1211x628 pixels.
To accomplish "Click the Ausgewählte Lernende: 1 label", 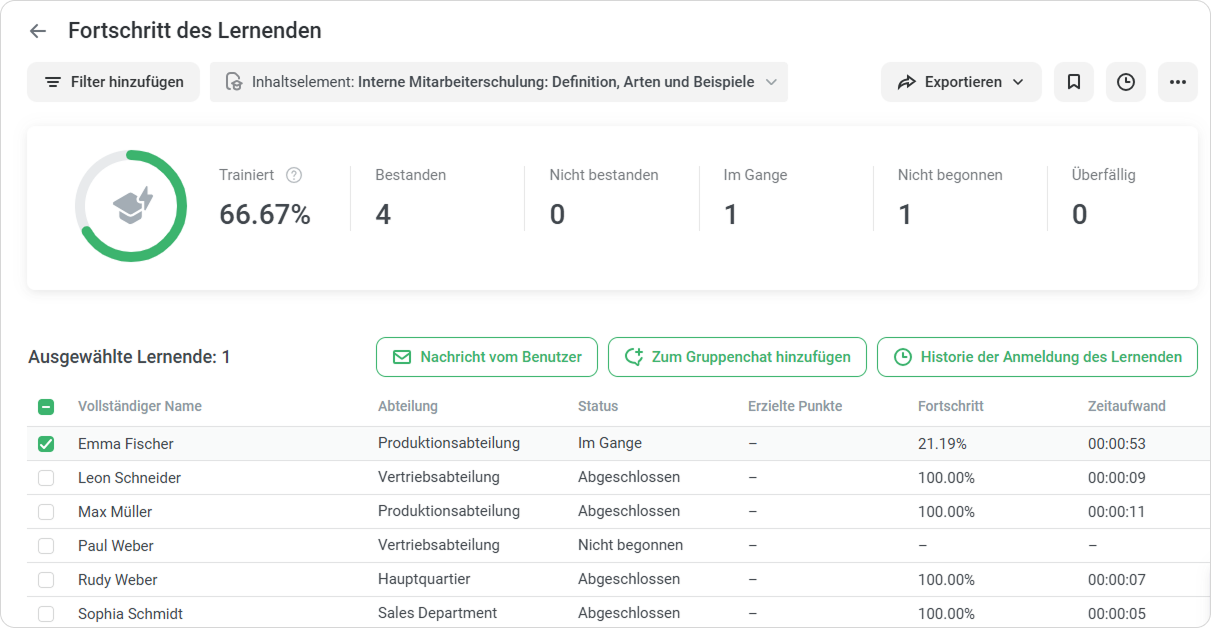I will click(x=129, y=357).
